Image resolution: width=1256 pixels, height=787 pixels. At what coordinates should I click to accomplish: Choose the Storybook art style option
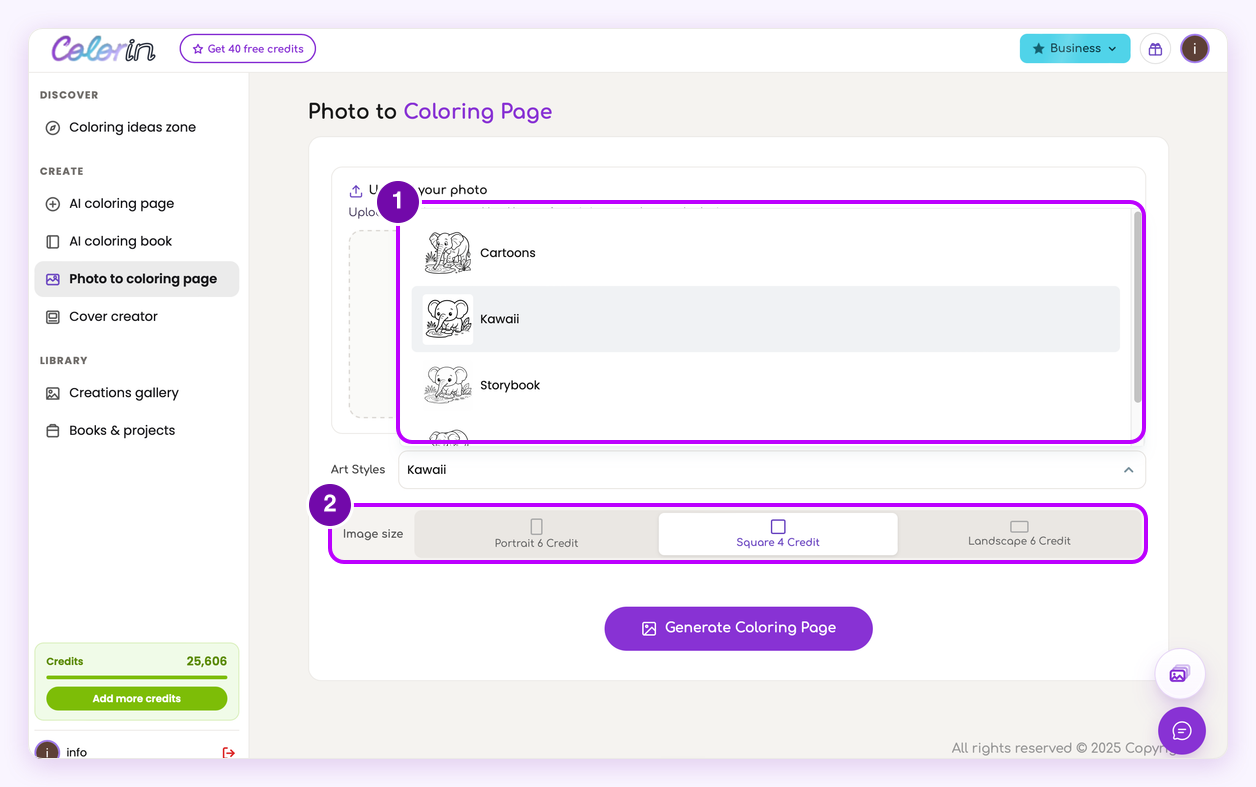(766, 385)
